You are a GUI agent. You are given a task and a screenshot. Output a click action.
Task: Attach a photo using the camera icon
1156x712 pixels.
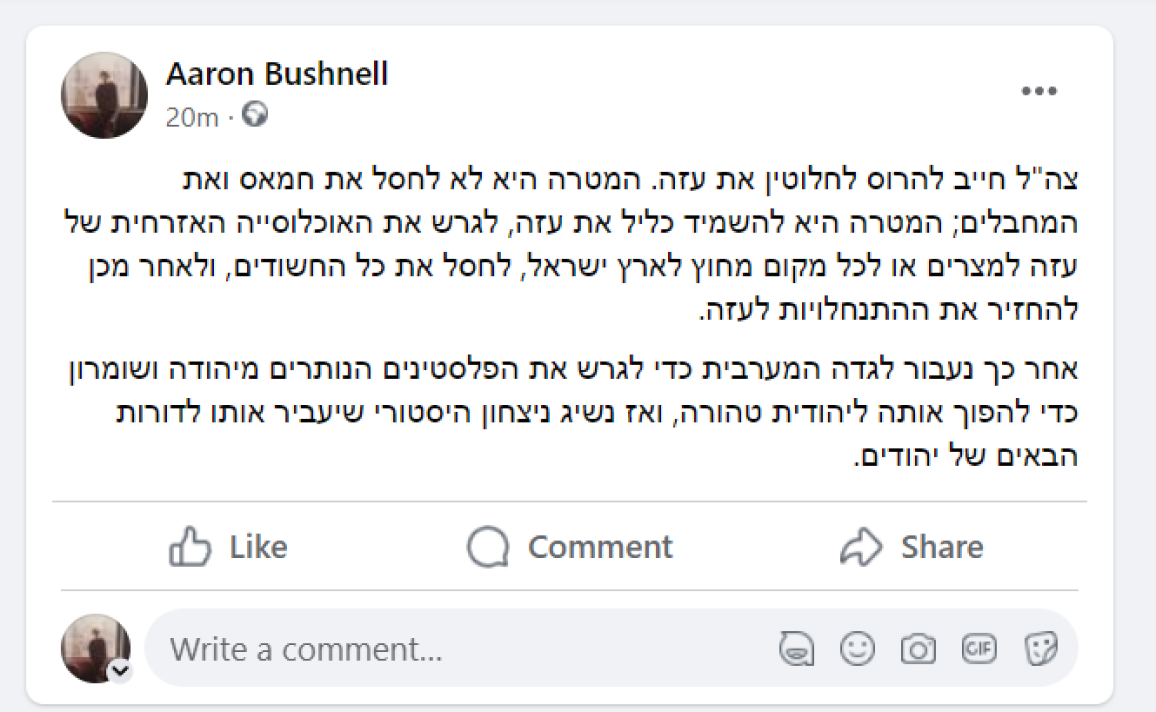(x=917, y=650)
